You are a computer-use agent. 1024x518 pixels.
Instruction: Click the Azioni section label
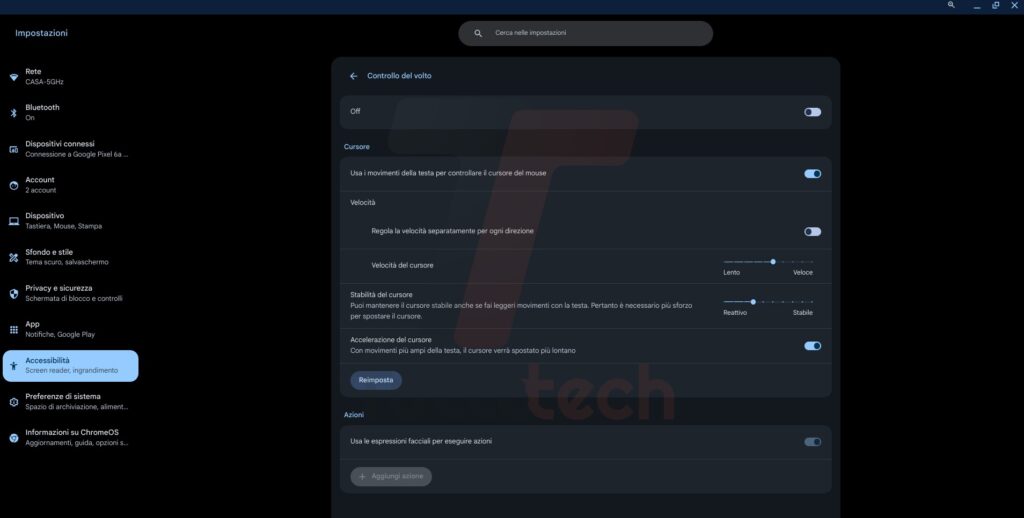pos(354,415)
